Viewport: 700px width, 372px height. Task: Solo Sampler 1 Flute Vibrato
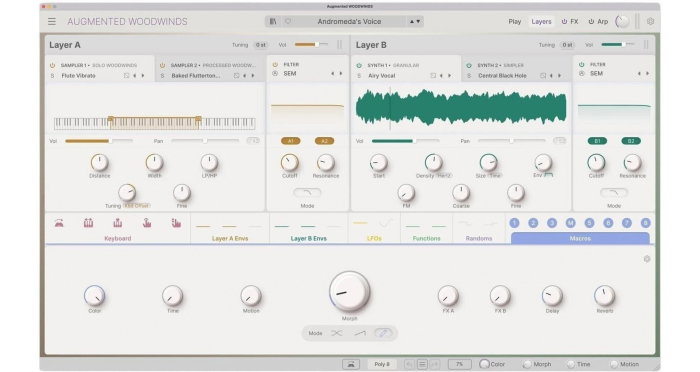click(52, 76)
